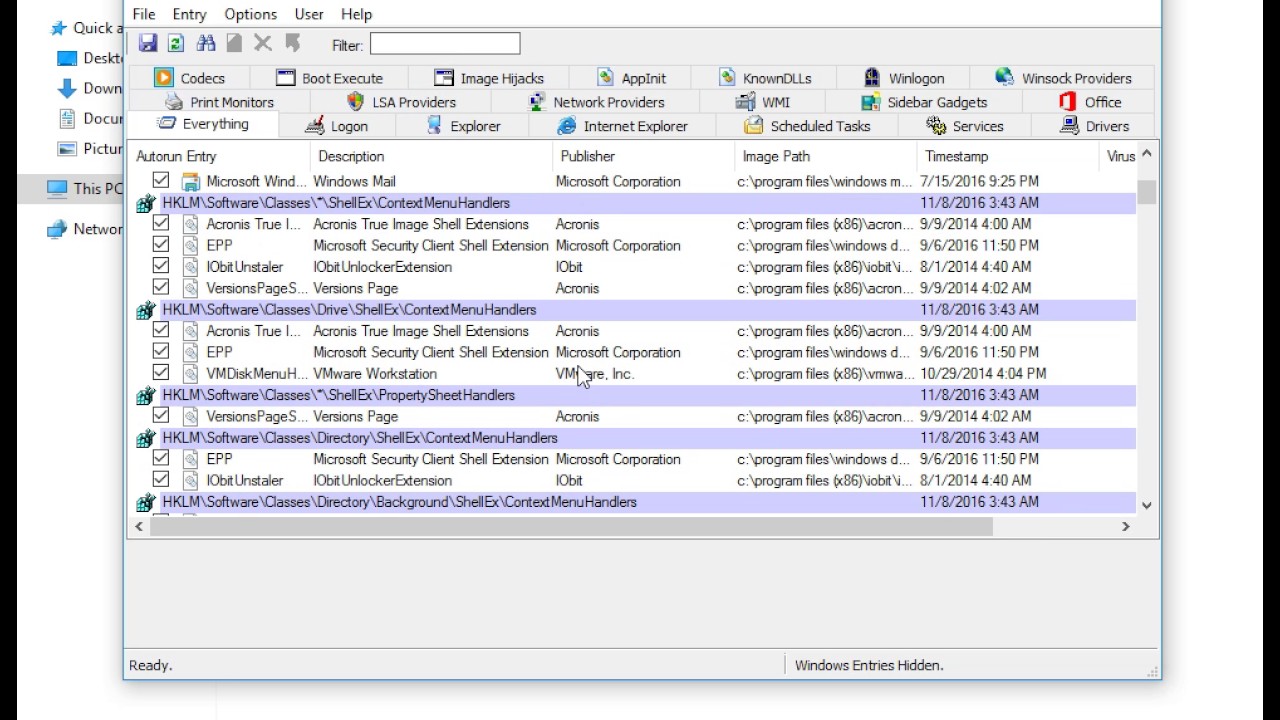Open the Network Providers tab

pos(596,102)
